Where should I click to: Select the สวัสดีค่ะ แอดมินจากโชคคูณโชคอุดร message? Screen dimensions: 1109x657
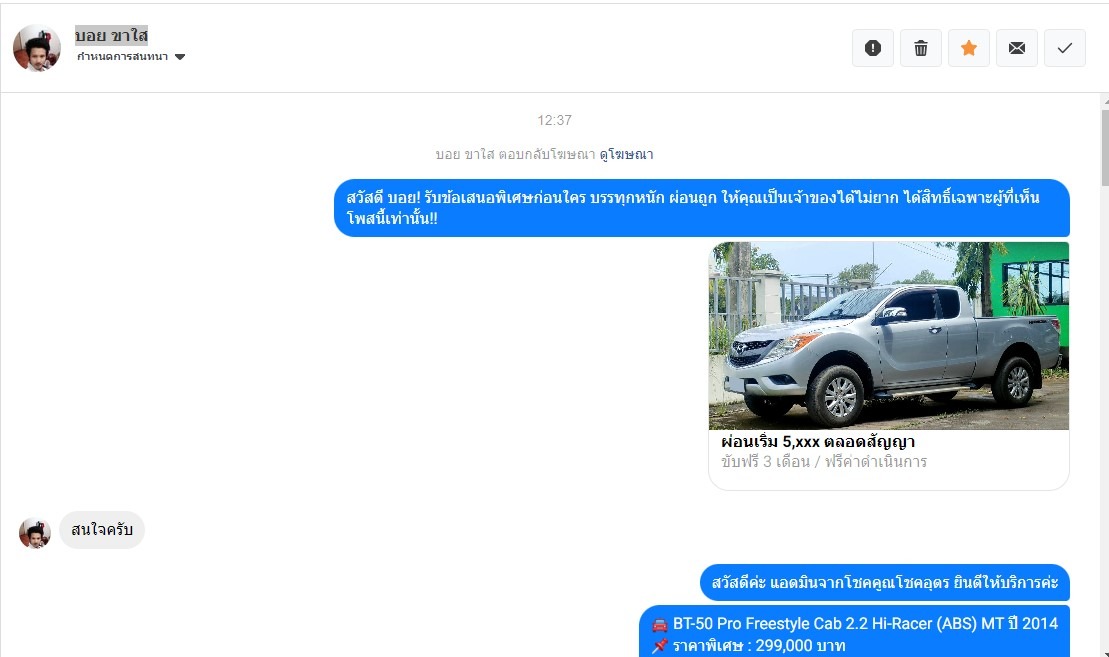[885, 583]
